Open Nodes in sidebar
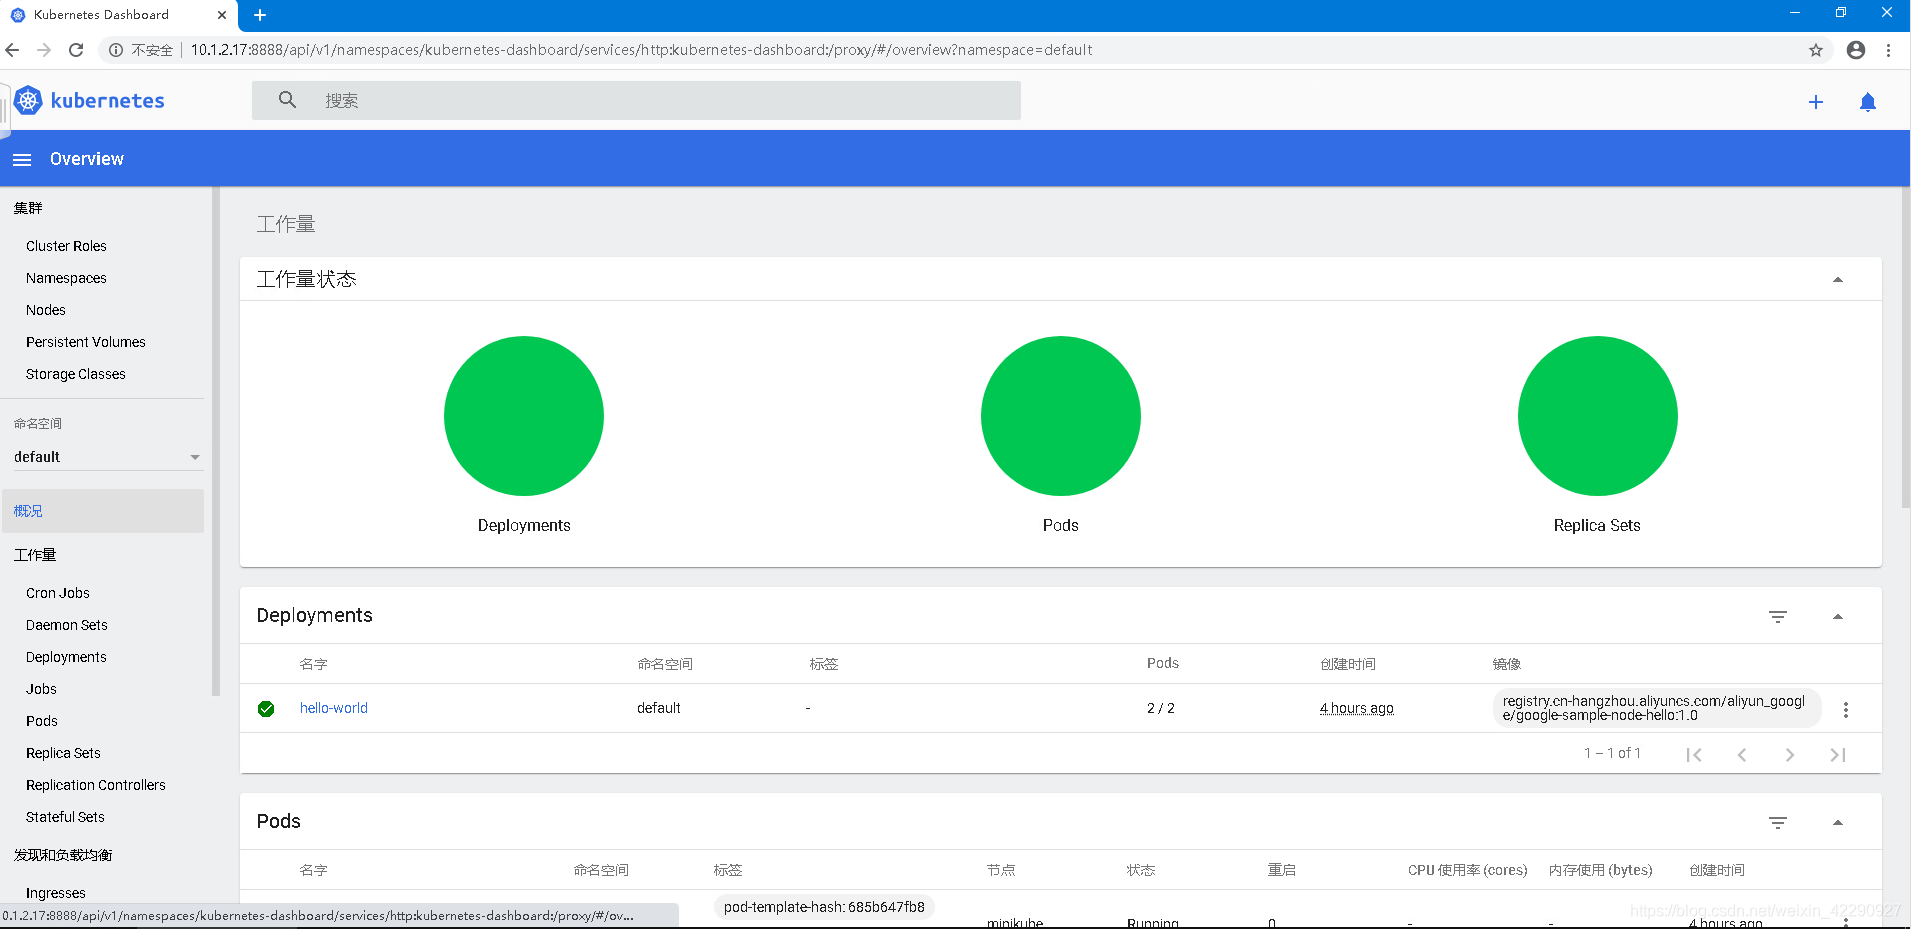 [x=46, y=310]
